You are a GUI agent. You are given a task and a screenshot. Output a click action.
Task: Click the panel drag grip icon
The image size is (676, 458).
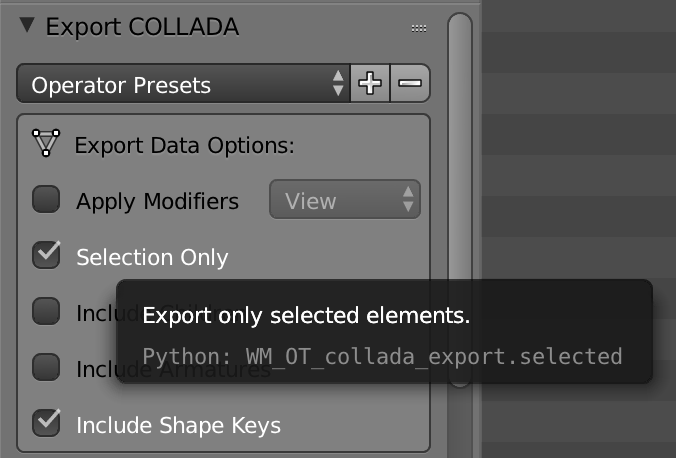419,29
